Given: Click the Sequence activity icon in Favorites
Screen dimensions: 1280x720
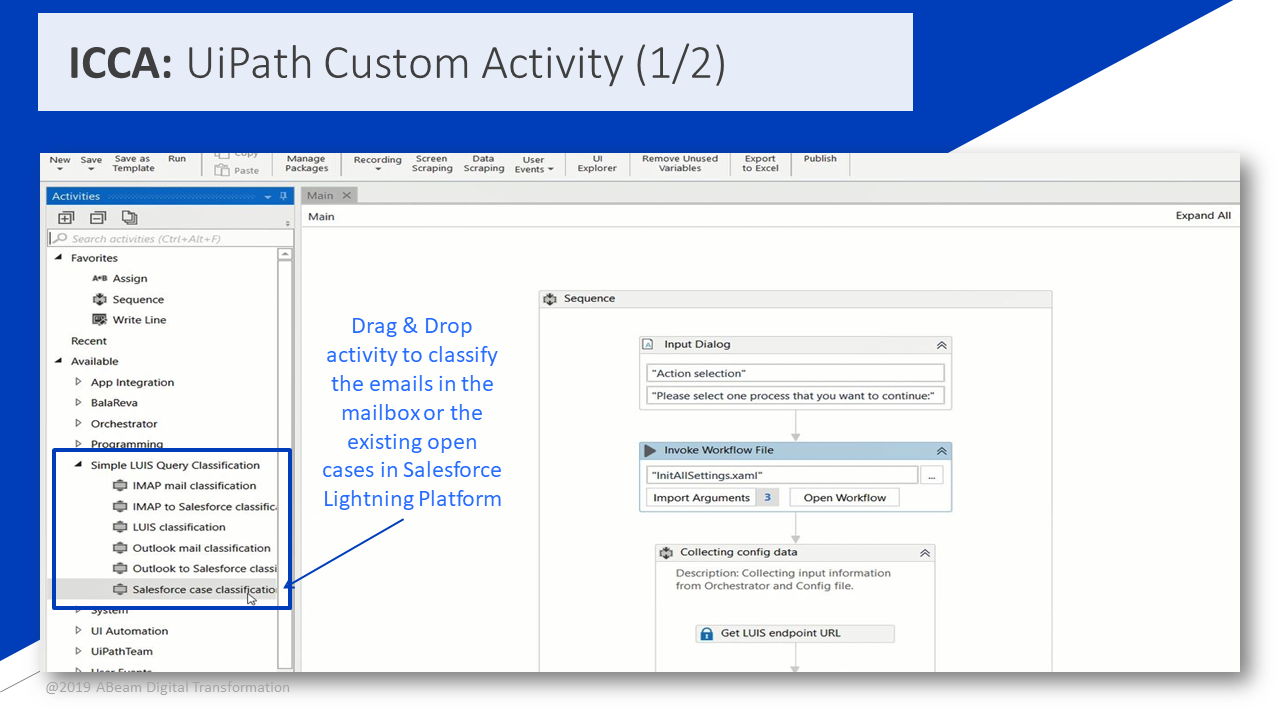Looking at the screenshot, I should coord(99,299).
